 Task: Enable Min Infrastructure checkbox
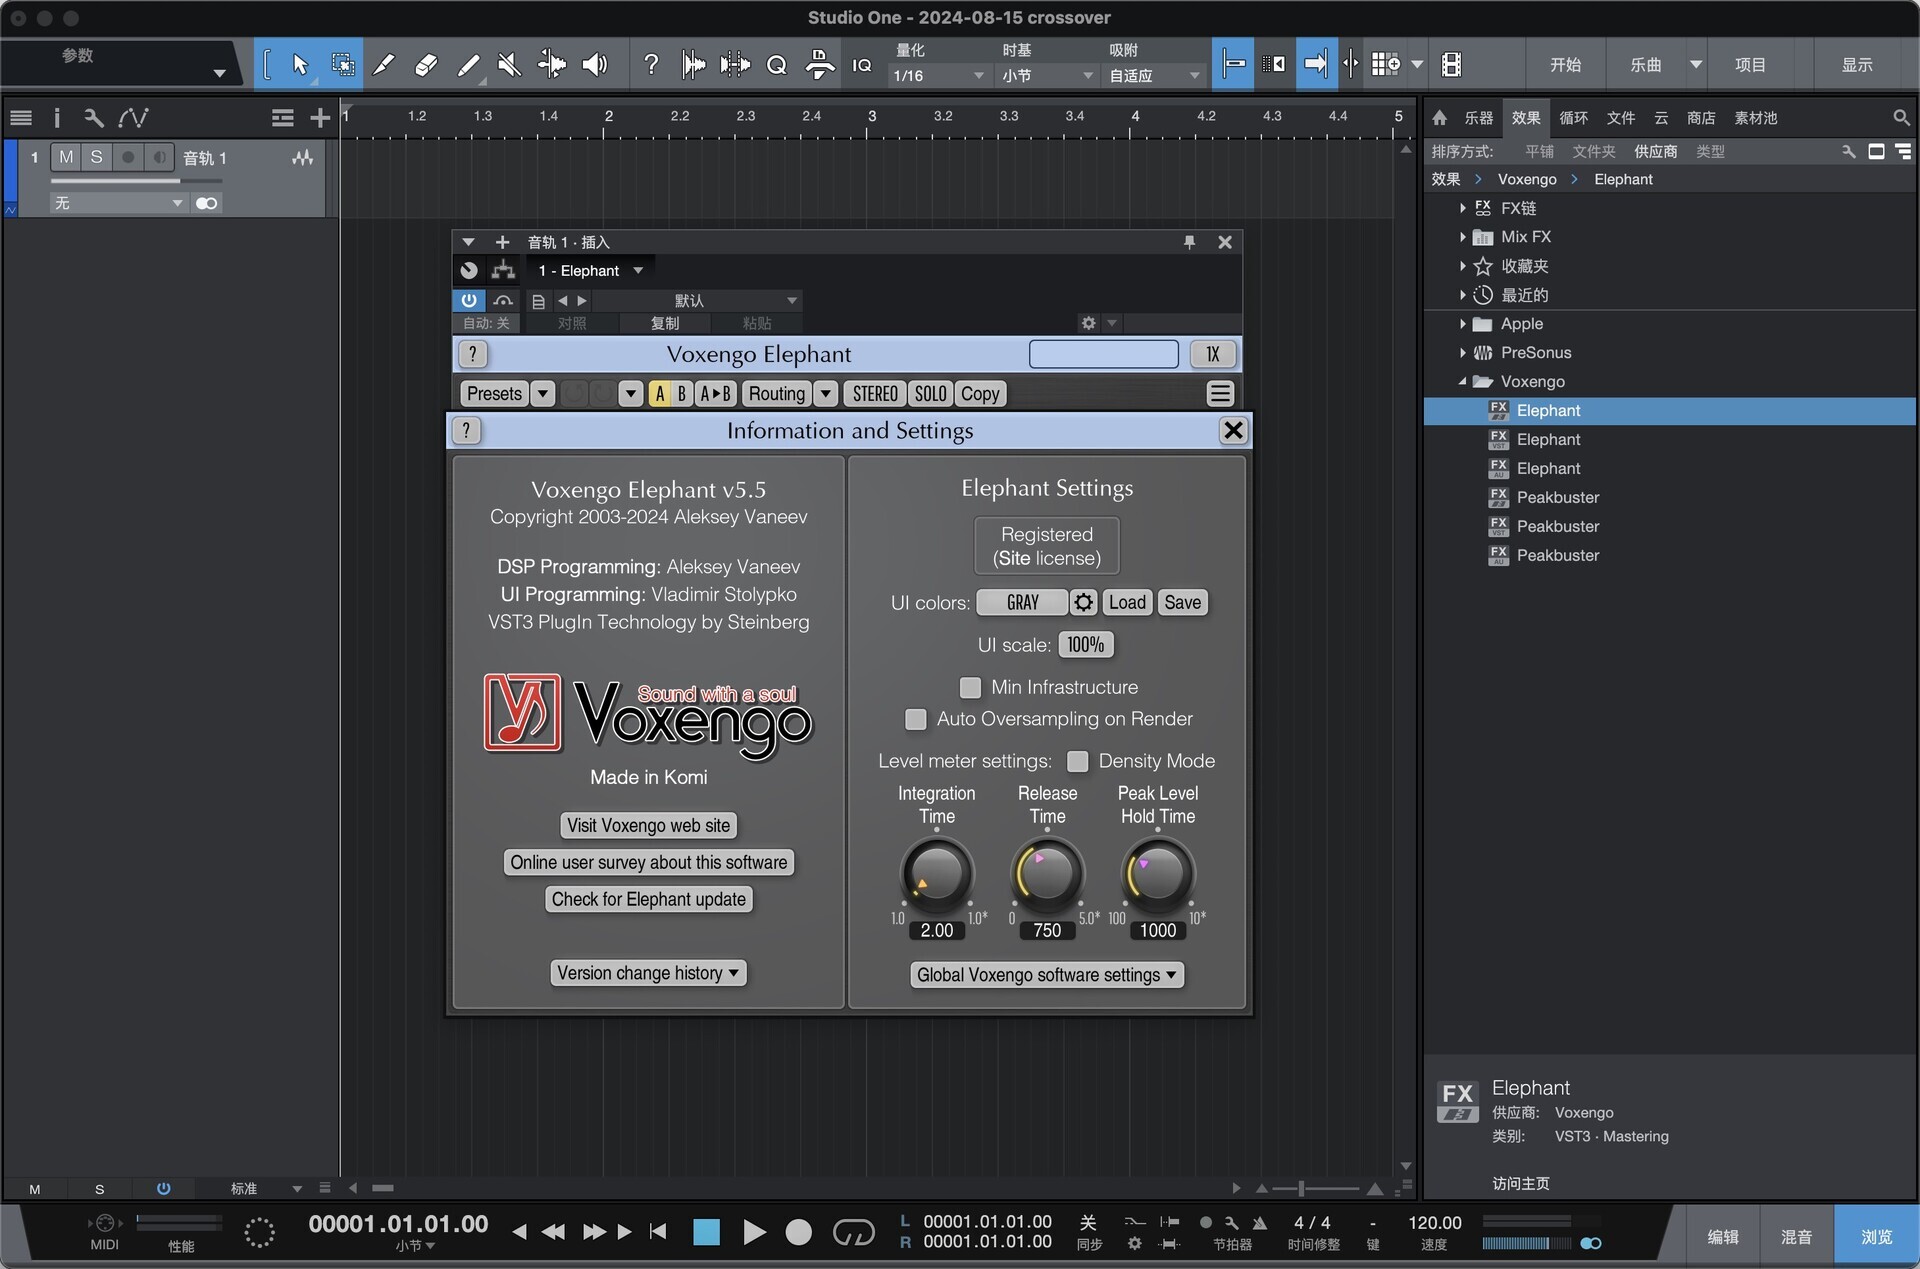[x=970, y=687]
